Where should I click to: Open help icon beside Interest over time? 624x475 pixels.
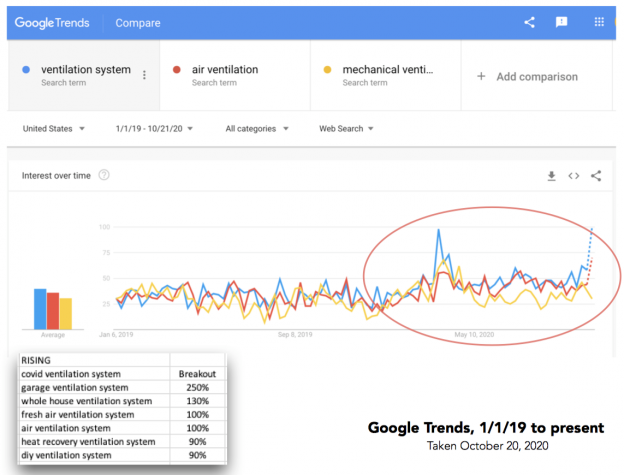(104, 176)
